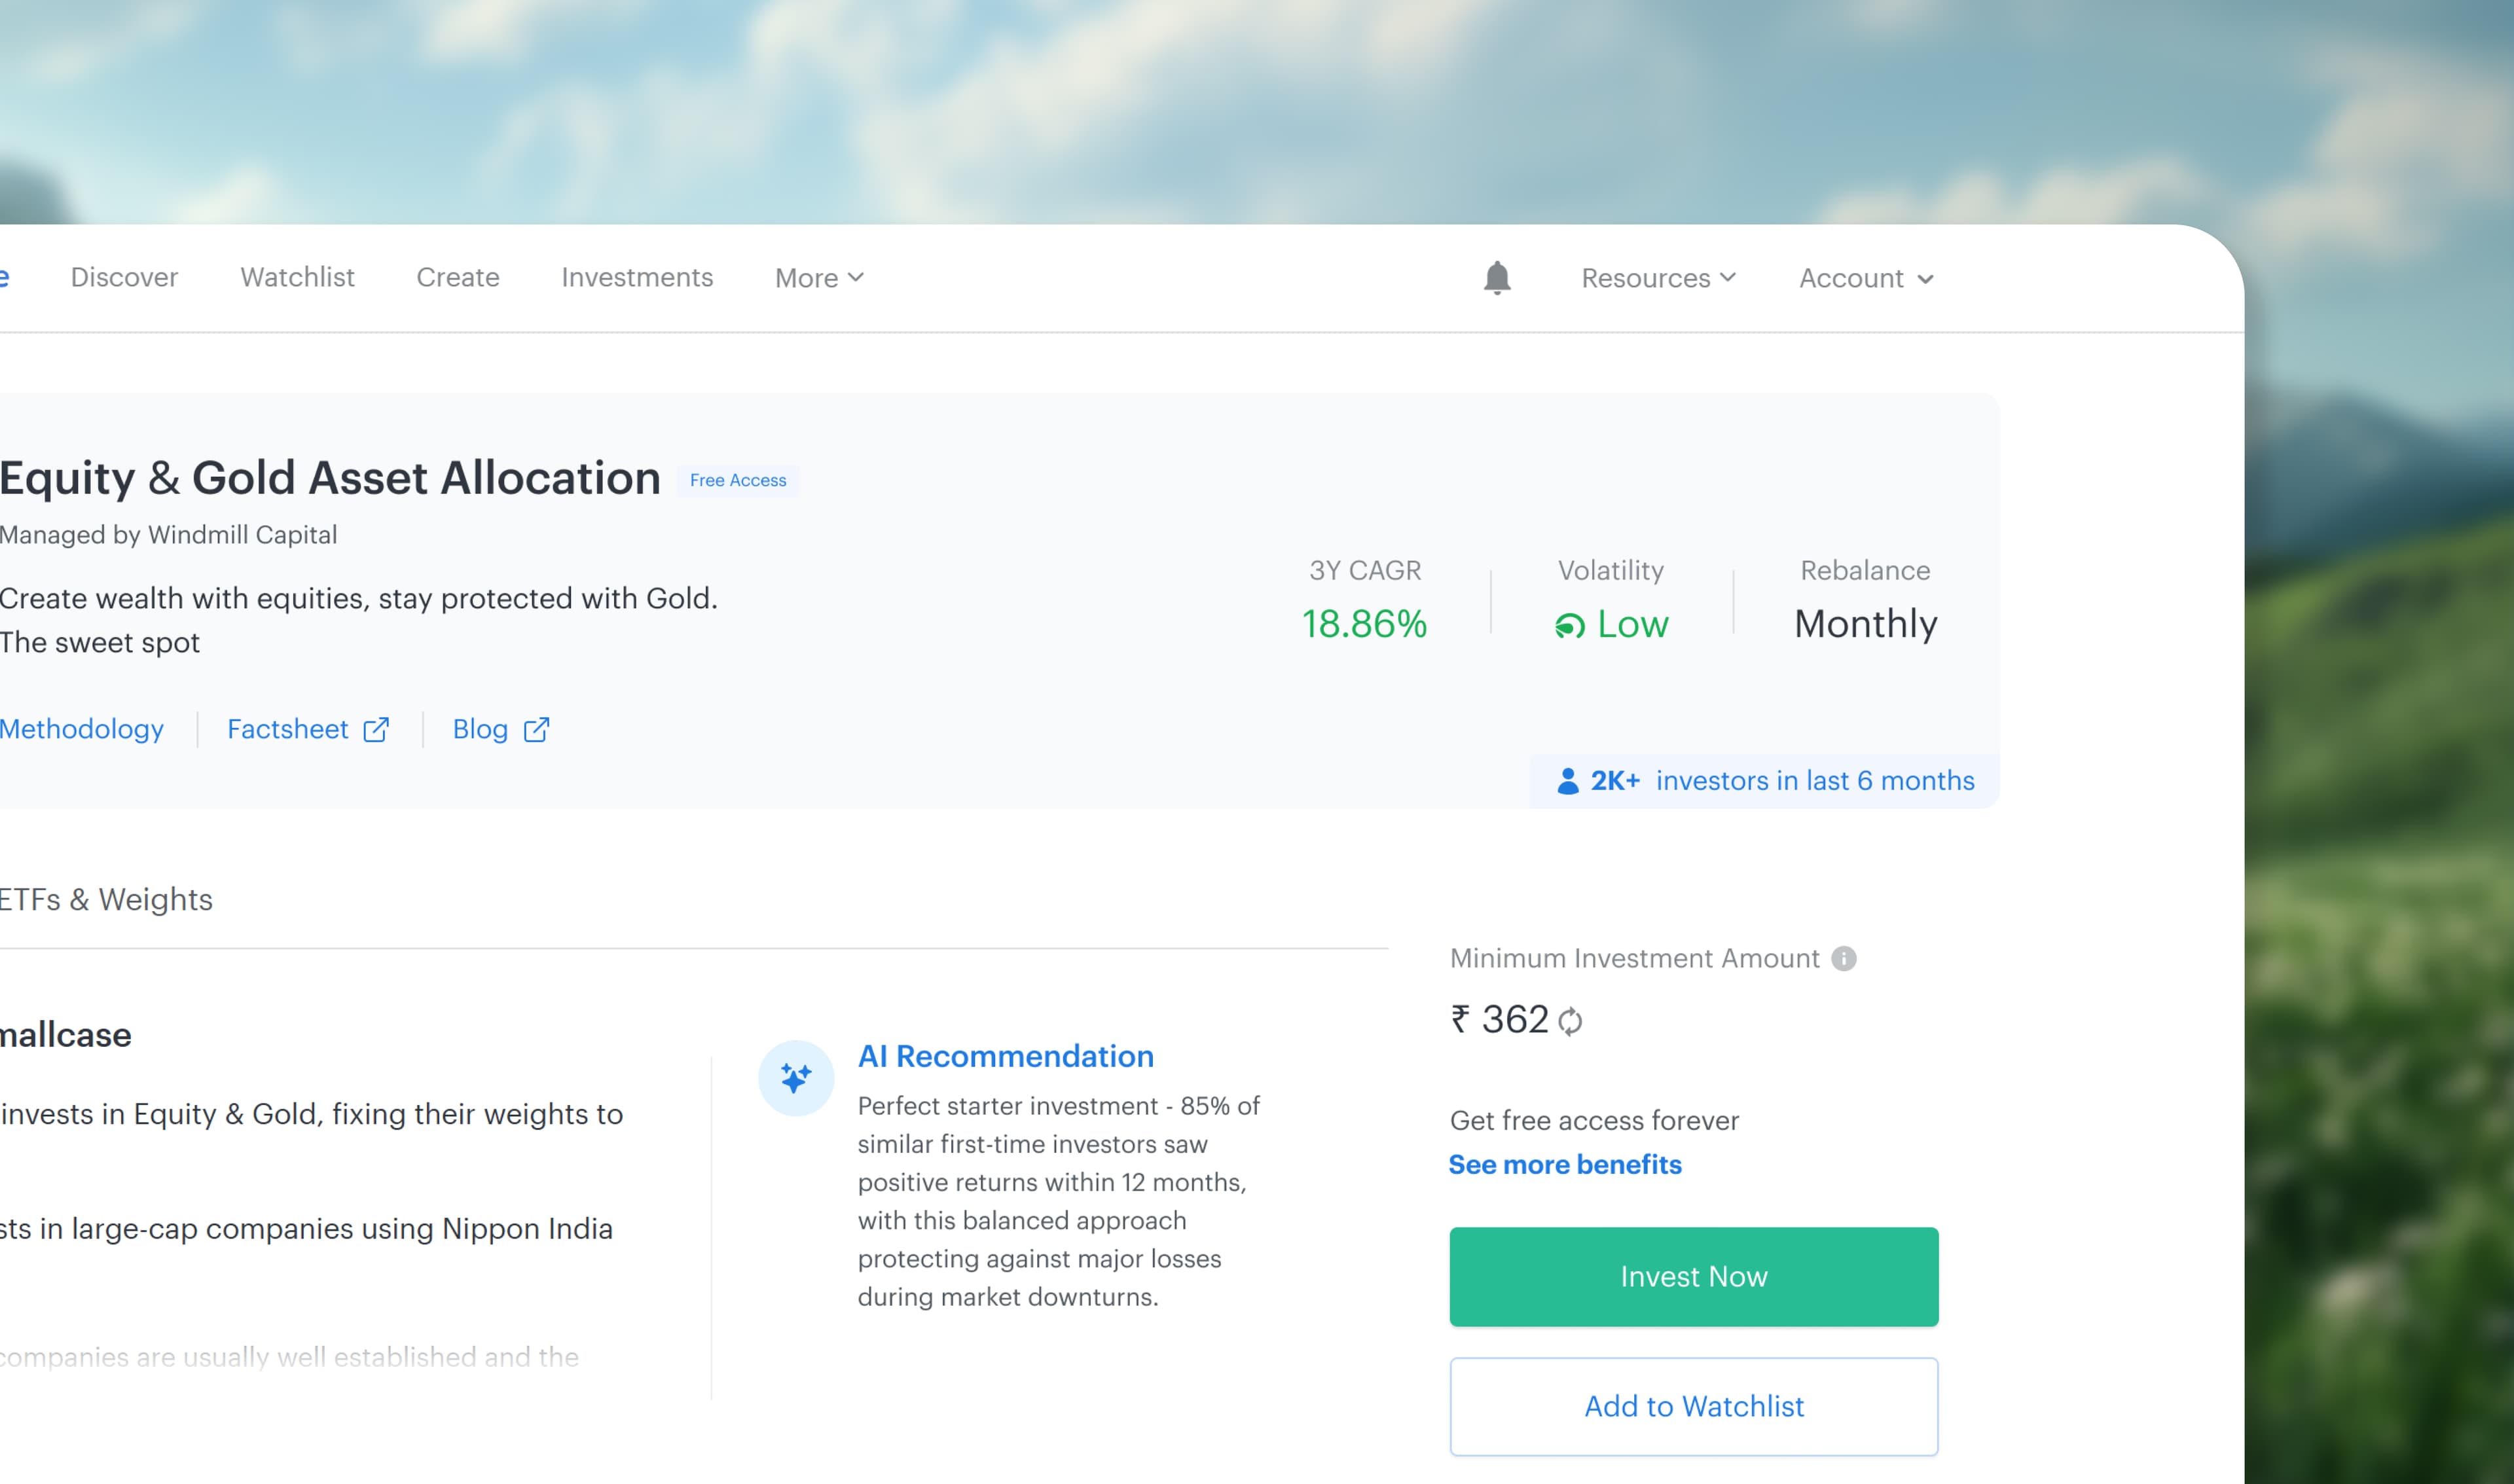
Task: Click the Volatility label
Action: pyautogui.click(x=1611, y=571)
